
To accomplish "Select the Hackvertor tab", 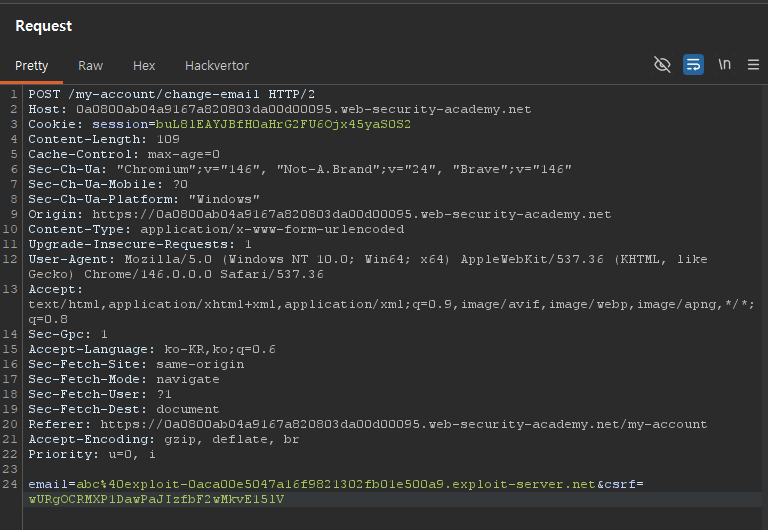I will (x=217, y=65).
